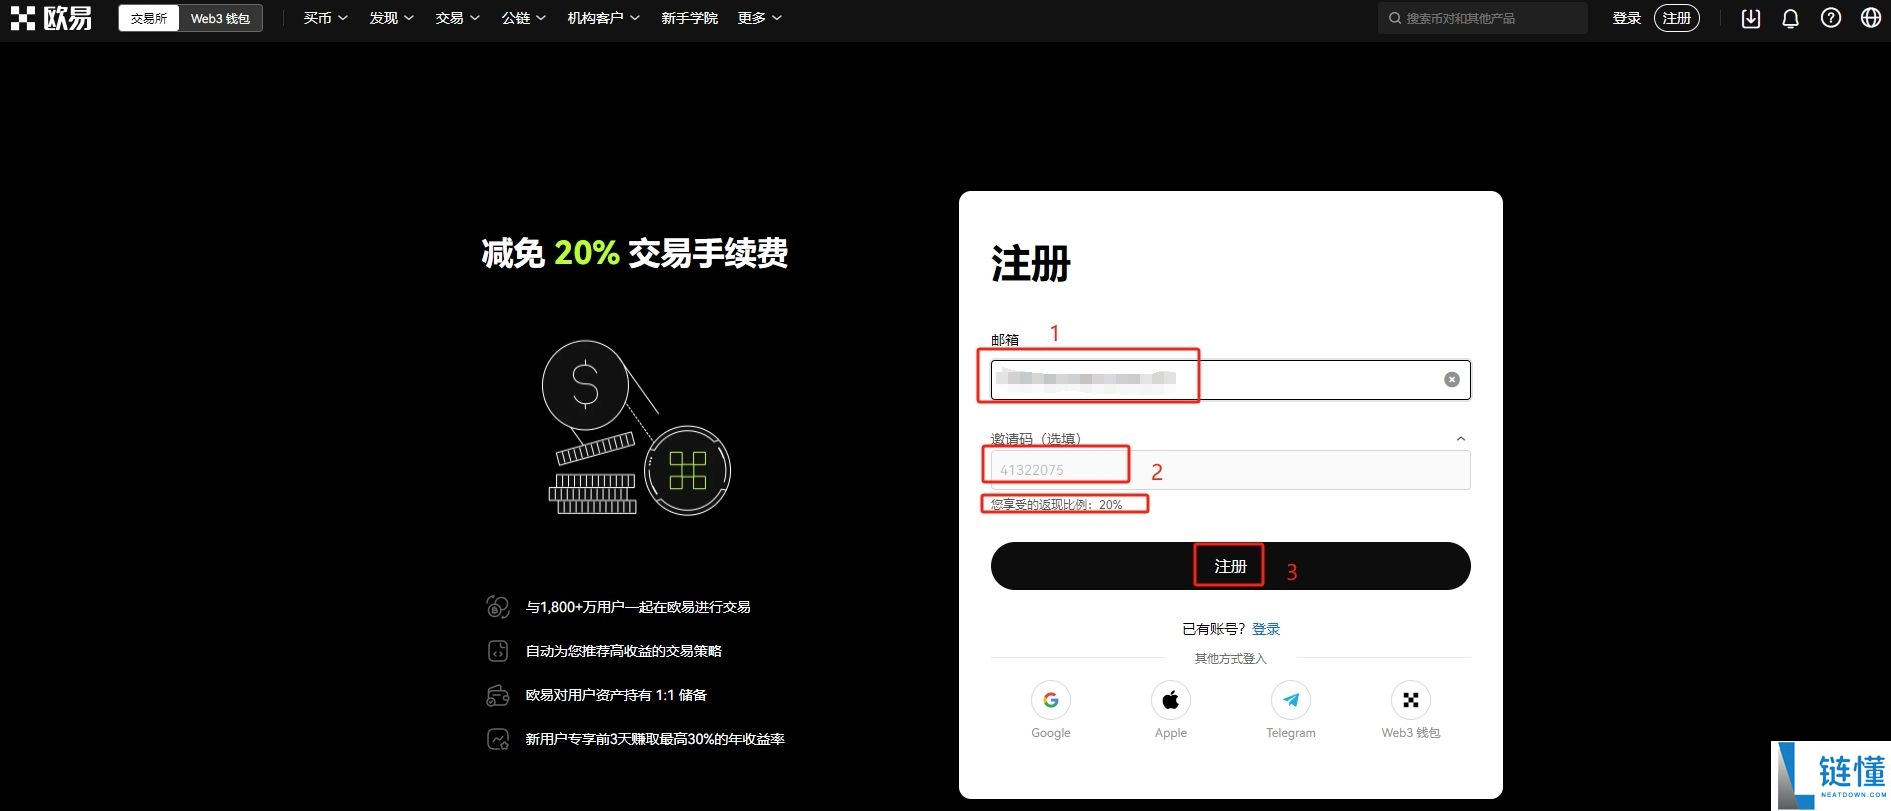Click the 减免 20% 交易手续费 heading

click(634, 253)
